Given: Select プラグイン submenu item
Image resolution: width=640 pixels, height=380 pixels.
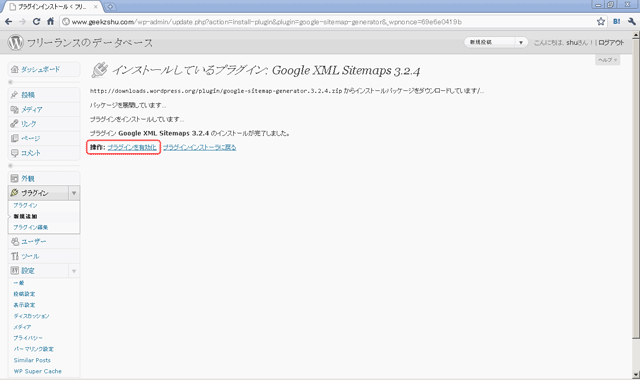Looking at the screenshot, I should pyautogui.click(x=25, y=205).
